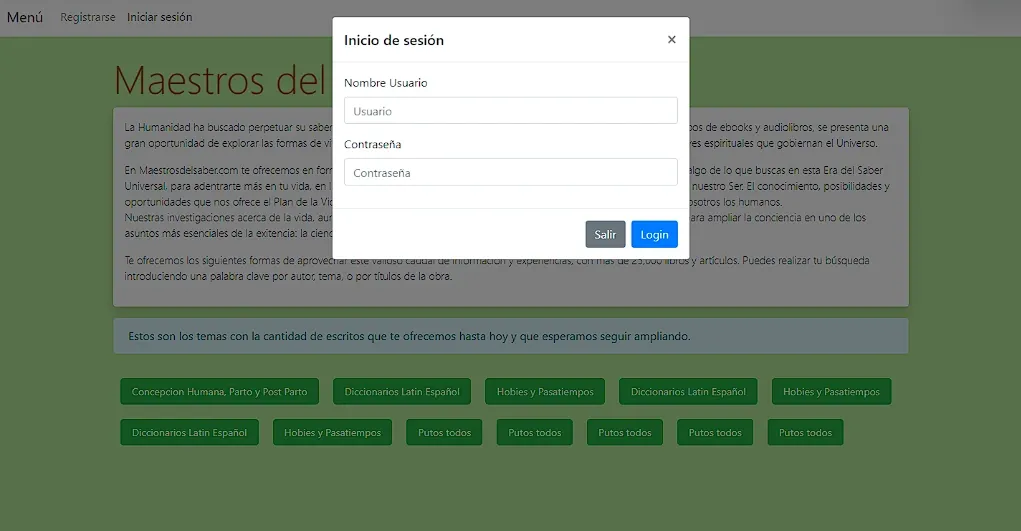This screenshot has height=531, width=1021.
Task: Click Iniciar sesión in the top navbar
Action: click(x=159, y=17)
